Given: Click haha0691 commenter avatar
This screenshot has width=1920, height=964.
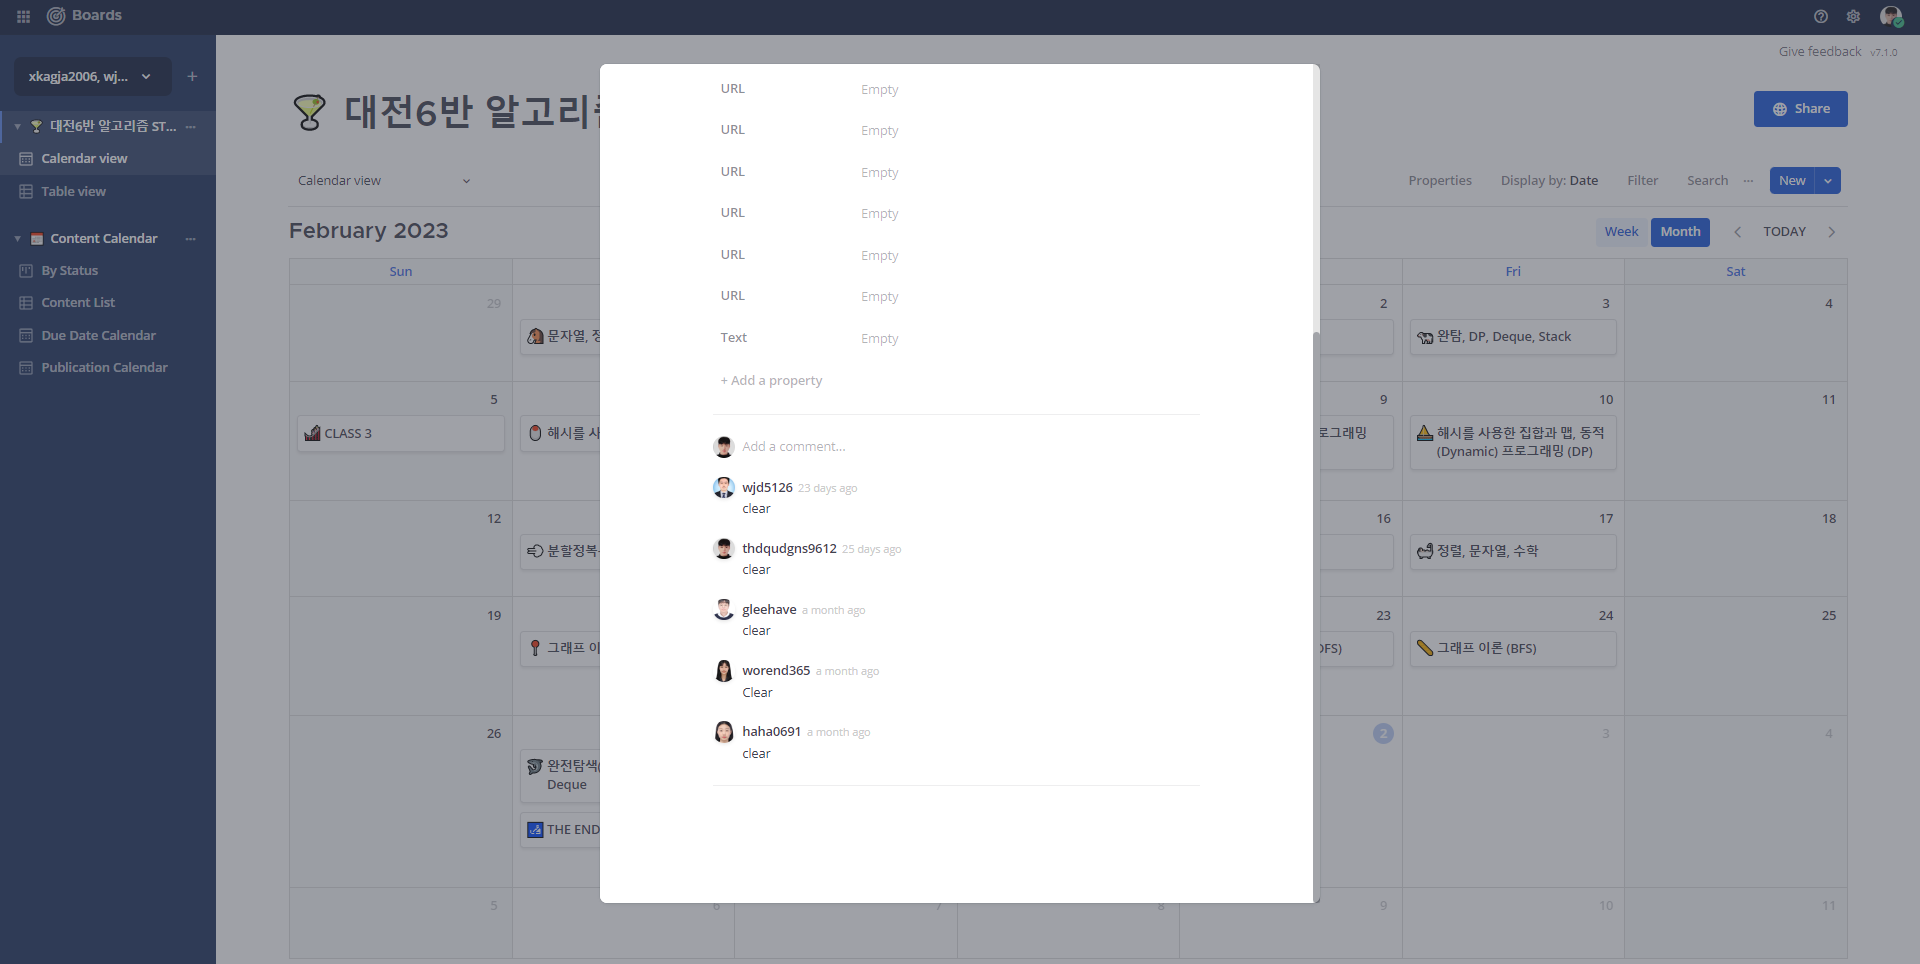Looking at the screenshot, I should 724,732.
